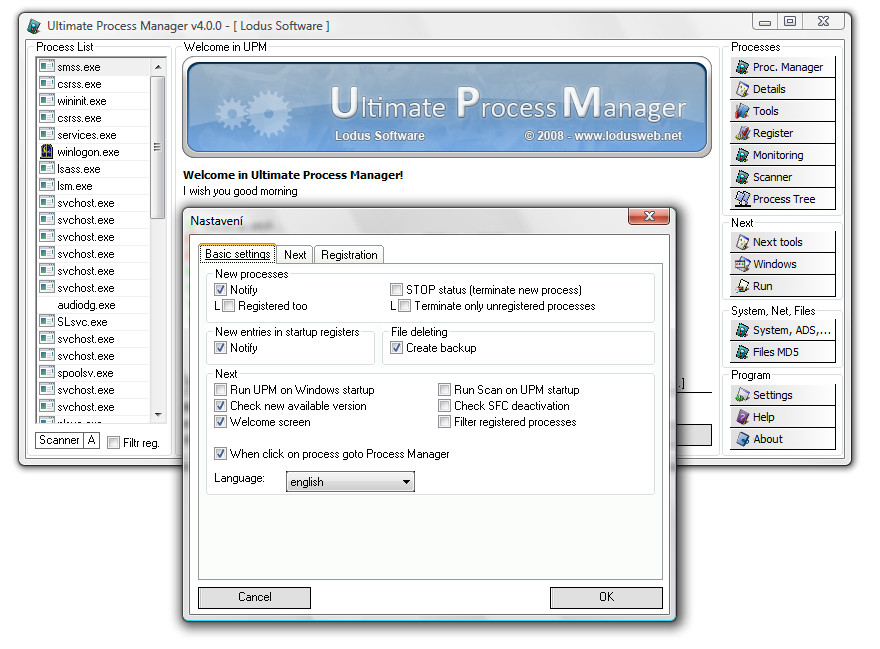Toggle Notify under startup registers
The height and width of the screenshot is (649, 880).
tap(221, 348)
